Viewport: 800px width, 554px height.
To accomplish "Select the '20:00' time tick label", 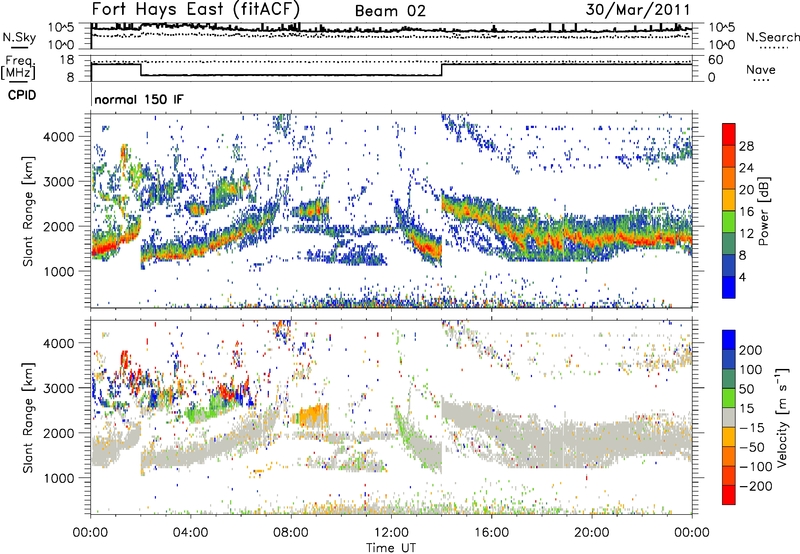I will click(x=591, y=533).
